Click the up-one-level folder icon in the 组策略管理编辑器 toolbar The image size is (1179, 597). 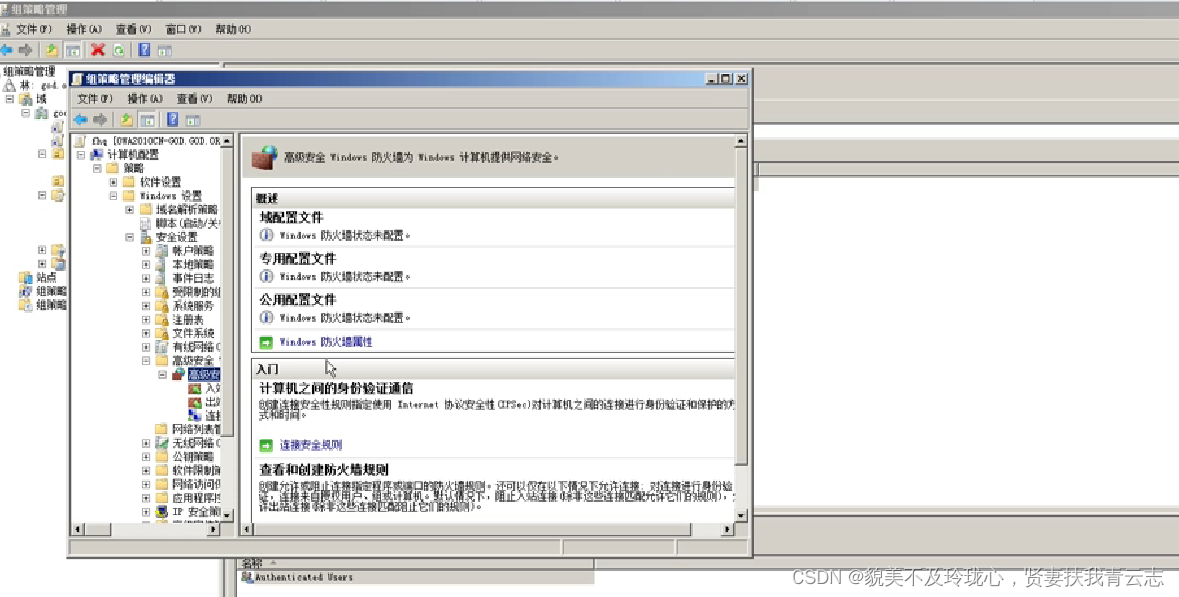coord(126,120)
